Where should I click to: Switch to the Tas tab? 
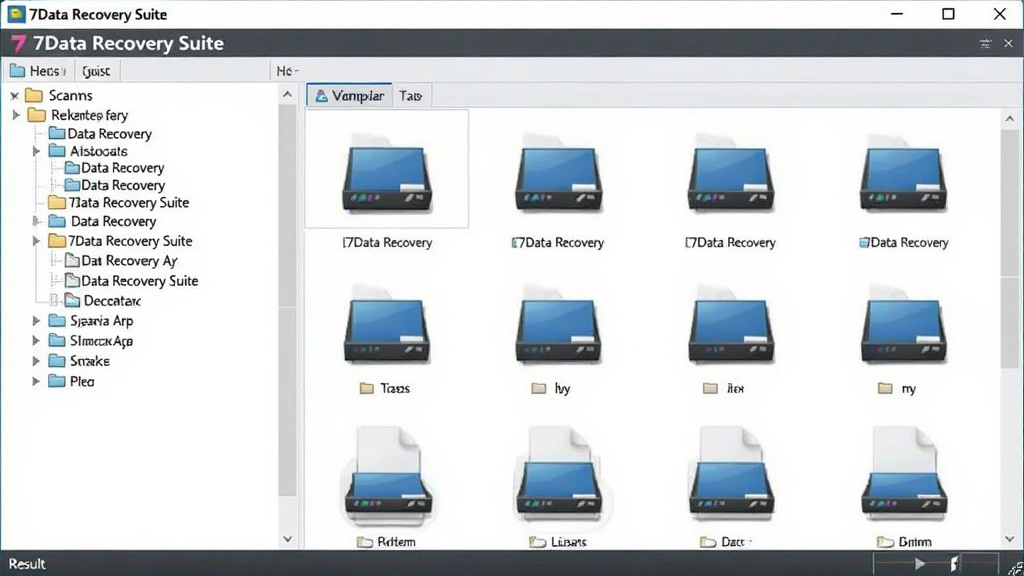tap(411, 95)
